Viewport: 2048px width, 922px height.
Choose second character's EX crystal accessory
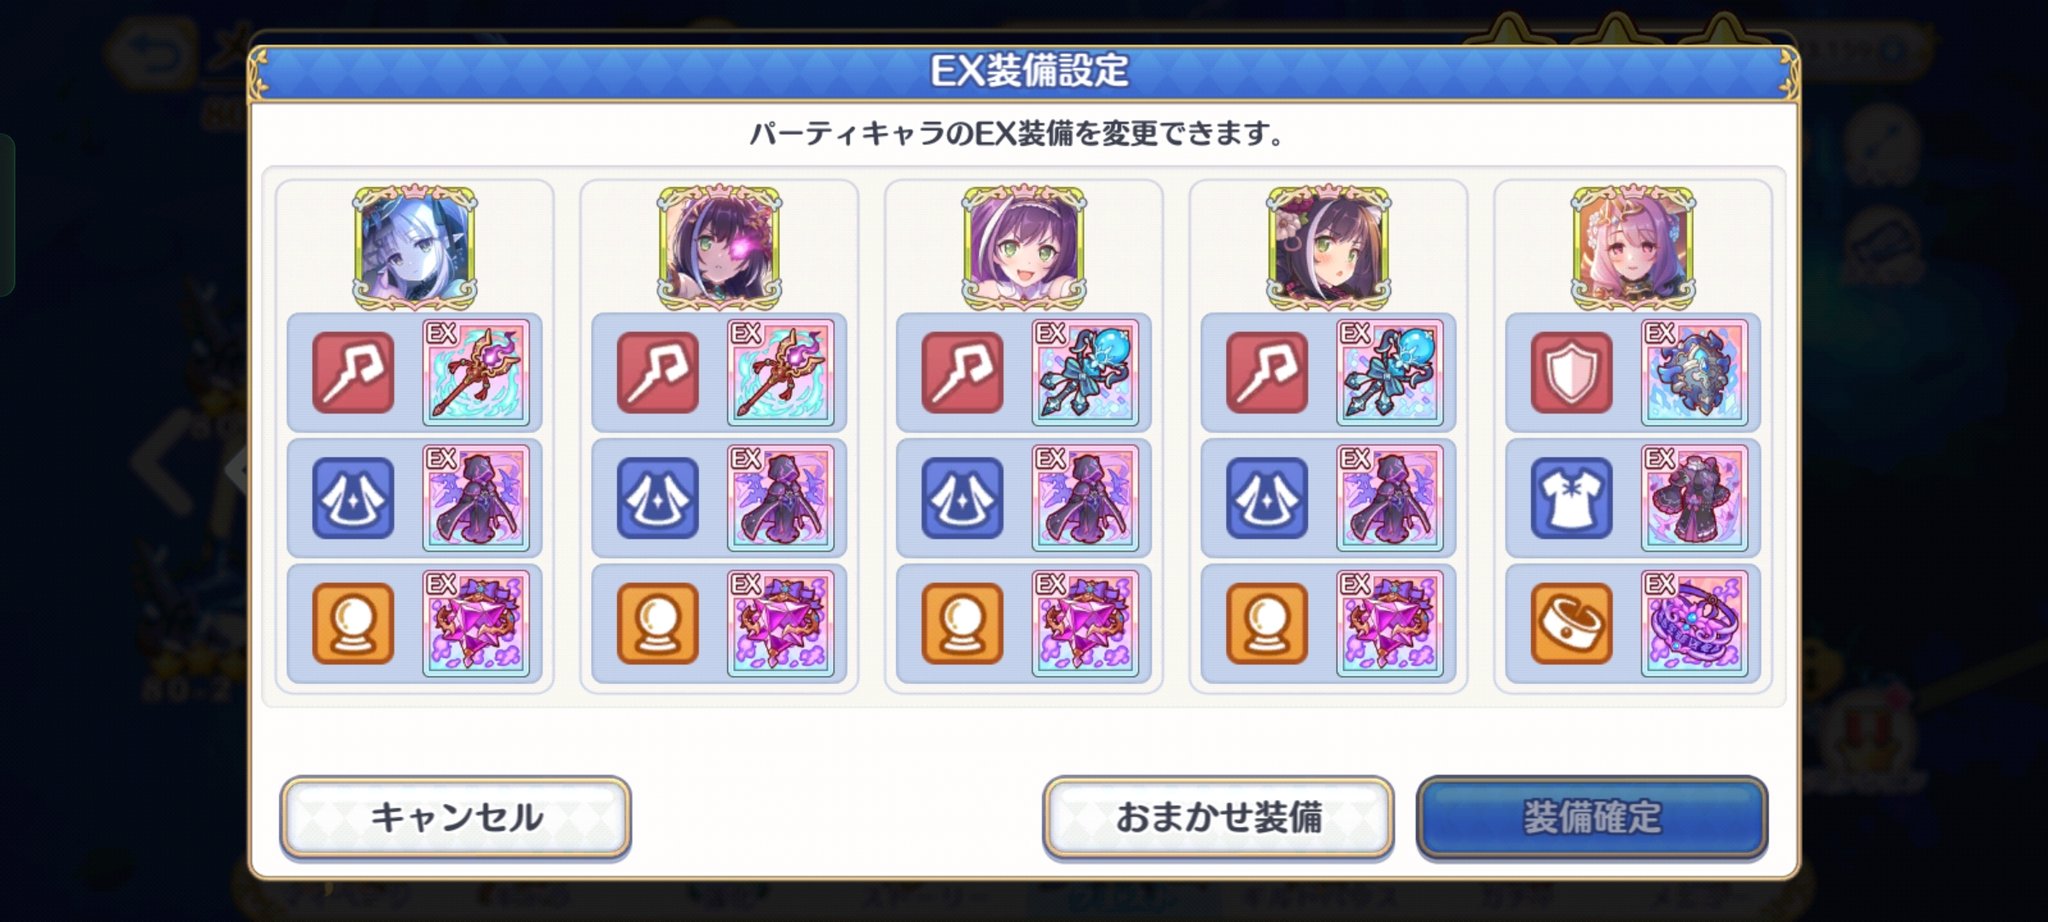click(x=781, y=623)
